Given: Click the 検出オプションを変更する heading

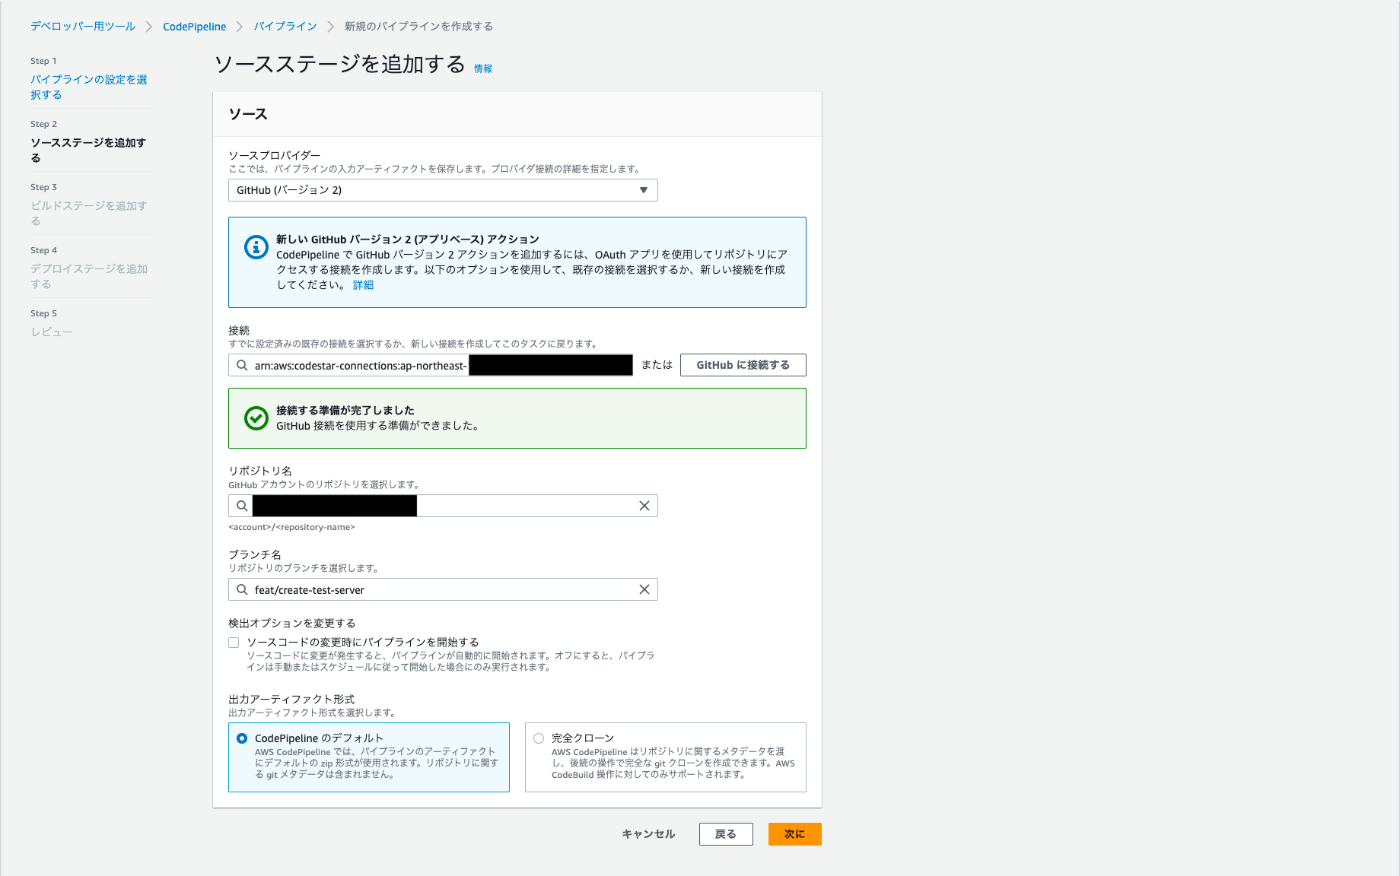Looking at the screenshot, I should click(291, 623).
